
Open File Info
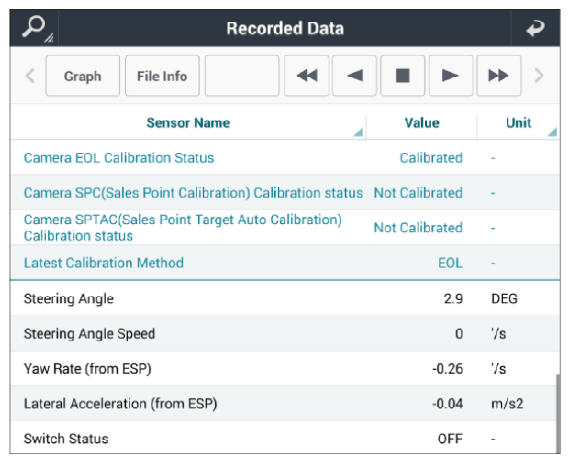coord(162,76)
